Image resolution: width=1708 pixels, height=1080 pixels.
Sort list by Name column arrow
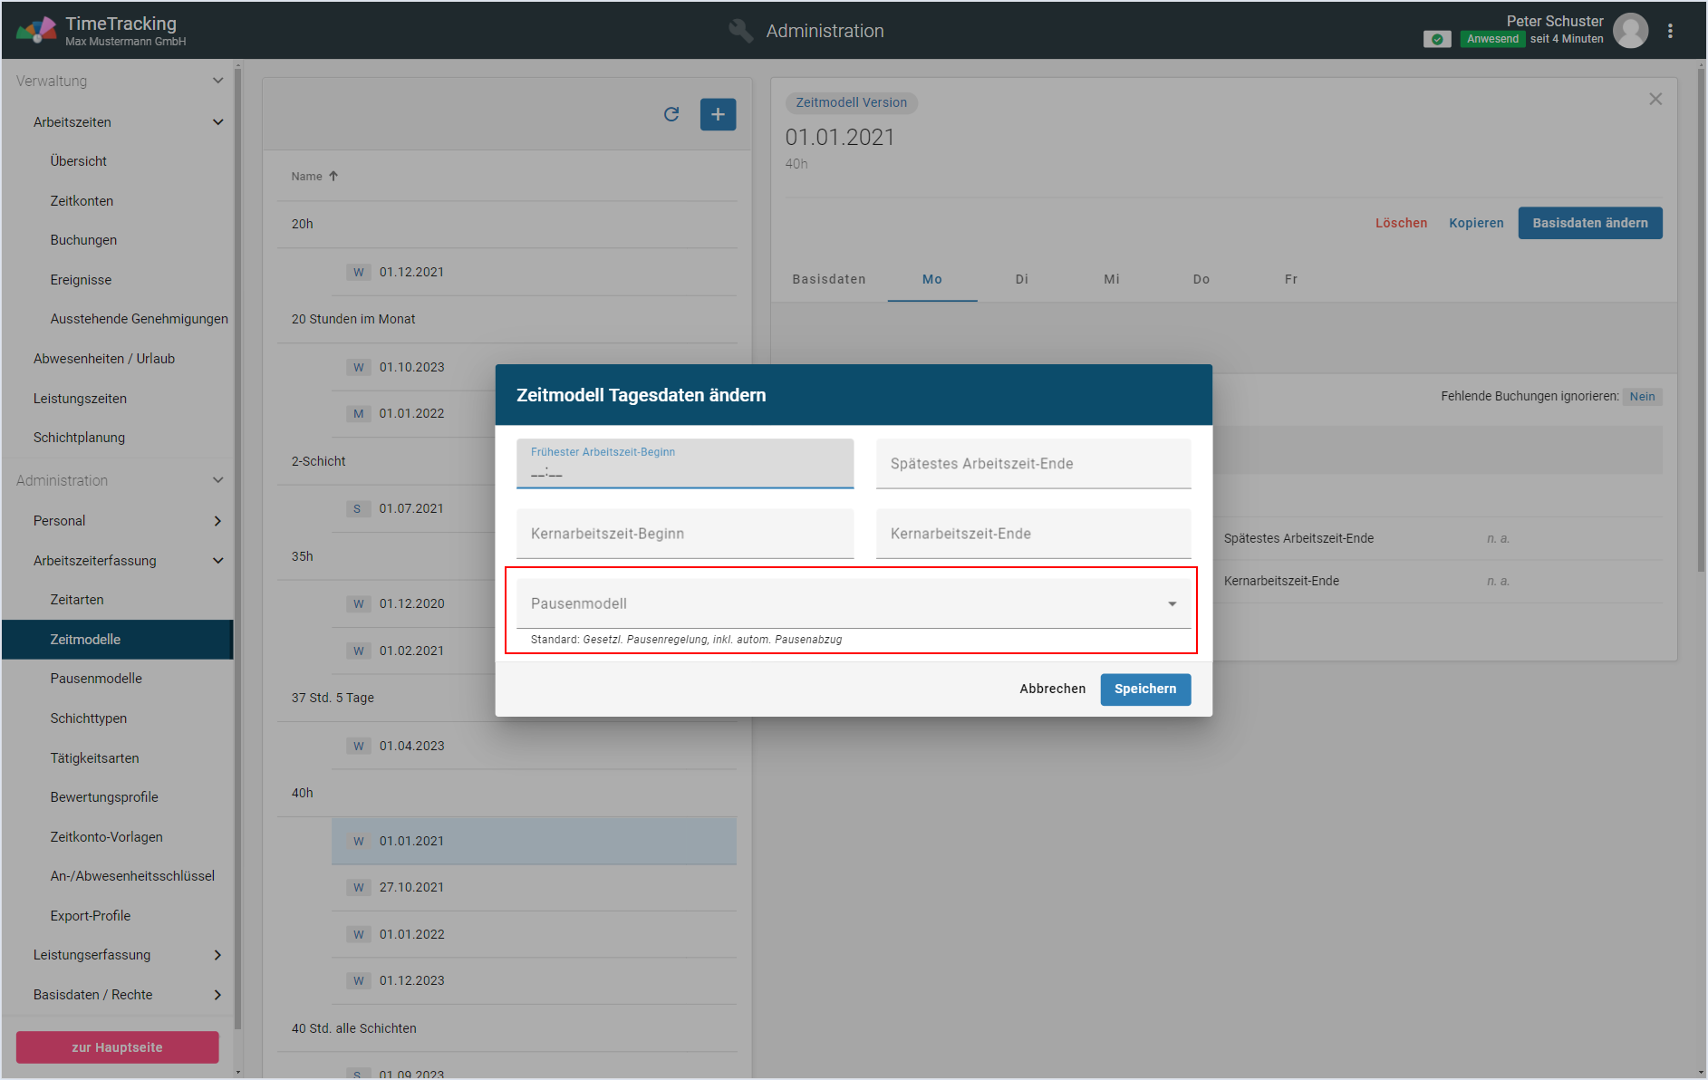pos(333,176)
